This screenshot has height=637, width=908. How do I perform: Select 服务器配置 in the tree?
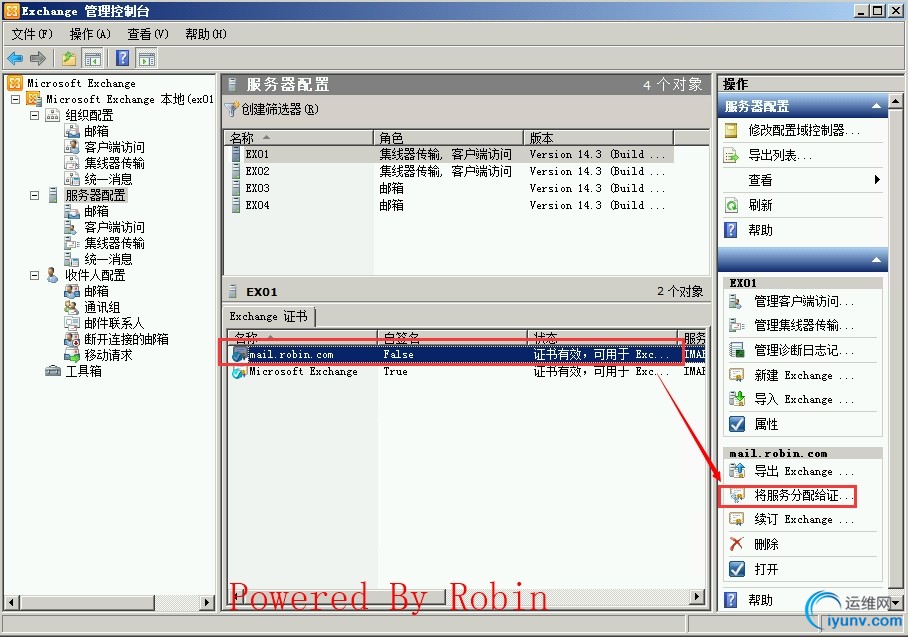[96, 195]
